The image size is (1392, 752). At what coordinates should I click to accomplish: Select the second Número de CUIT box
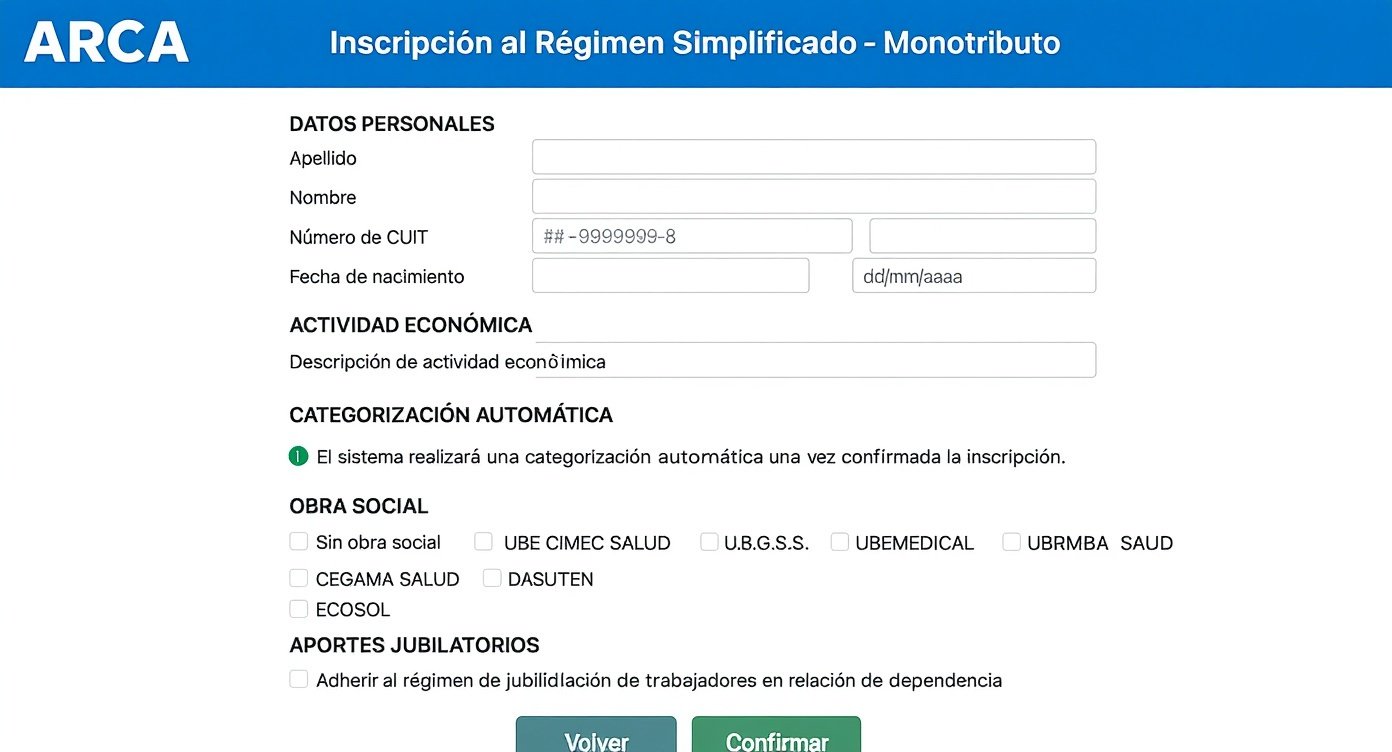pos(982,236)
